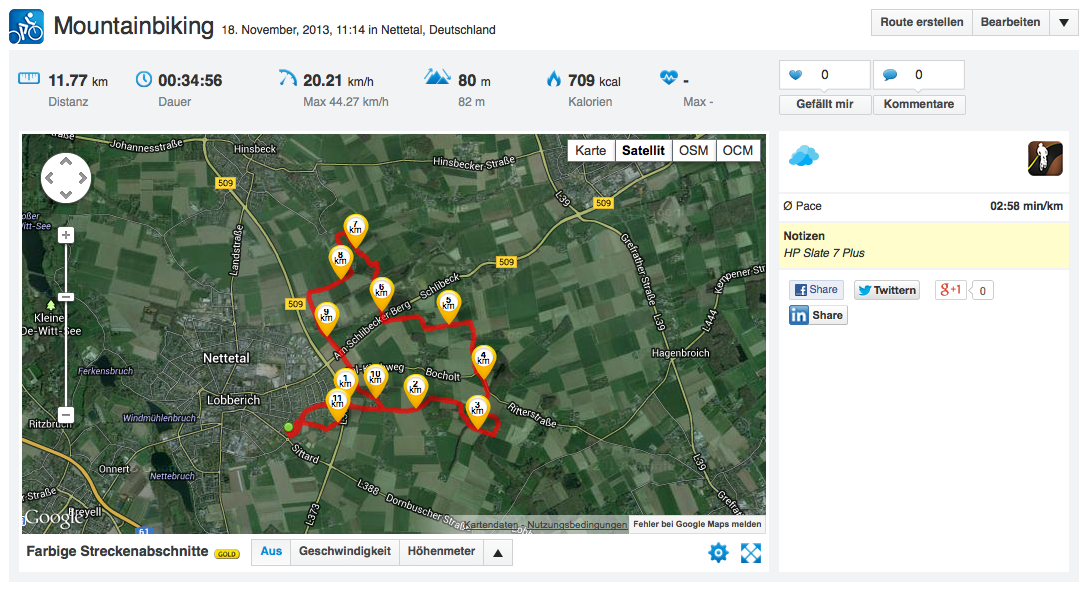
Task: Click the mountain bike app thumbnail
Action: [x=1045, y=158]
